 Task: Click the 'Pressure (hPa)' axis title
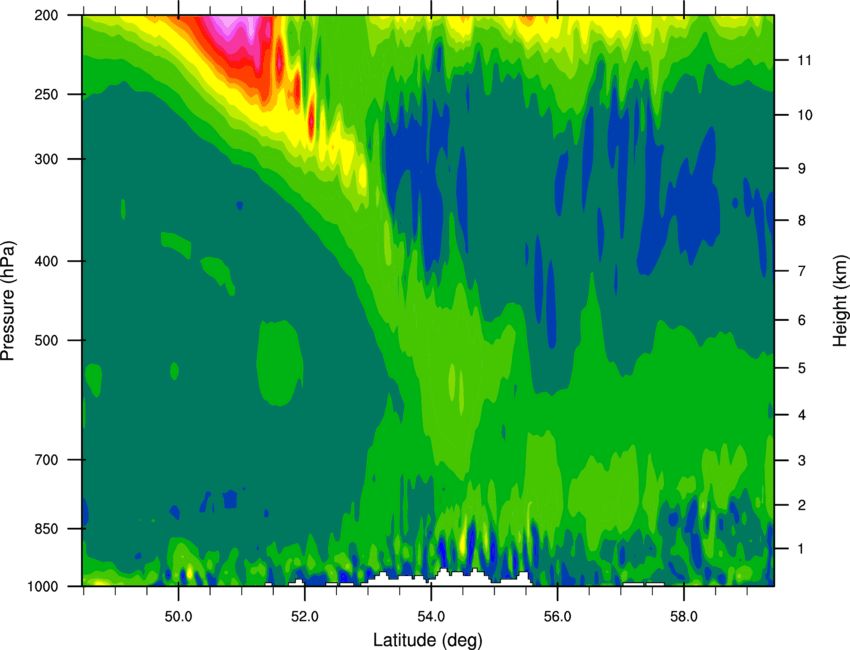[8, 301]
